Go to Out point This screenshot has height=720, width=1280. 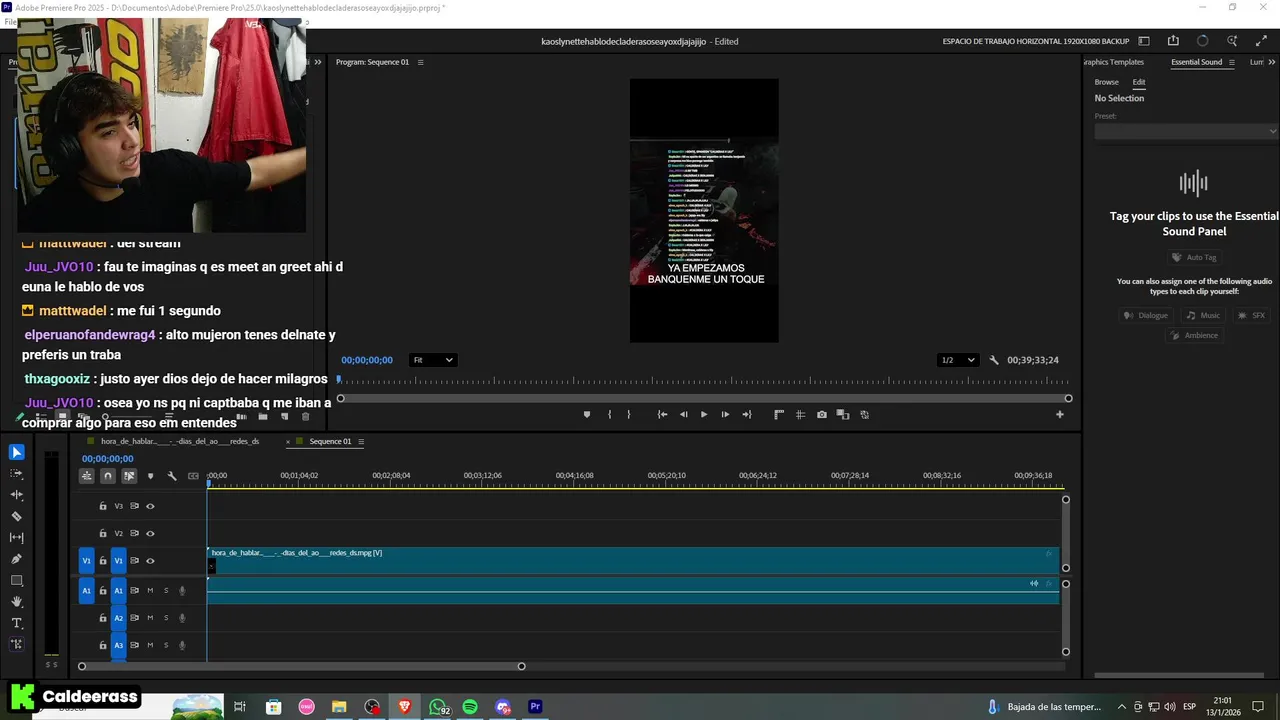(746, 414)
